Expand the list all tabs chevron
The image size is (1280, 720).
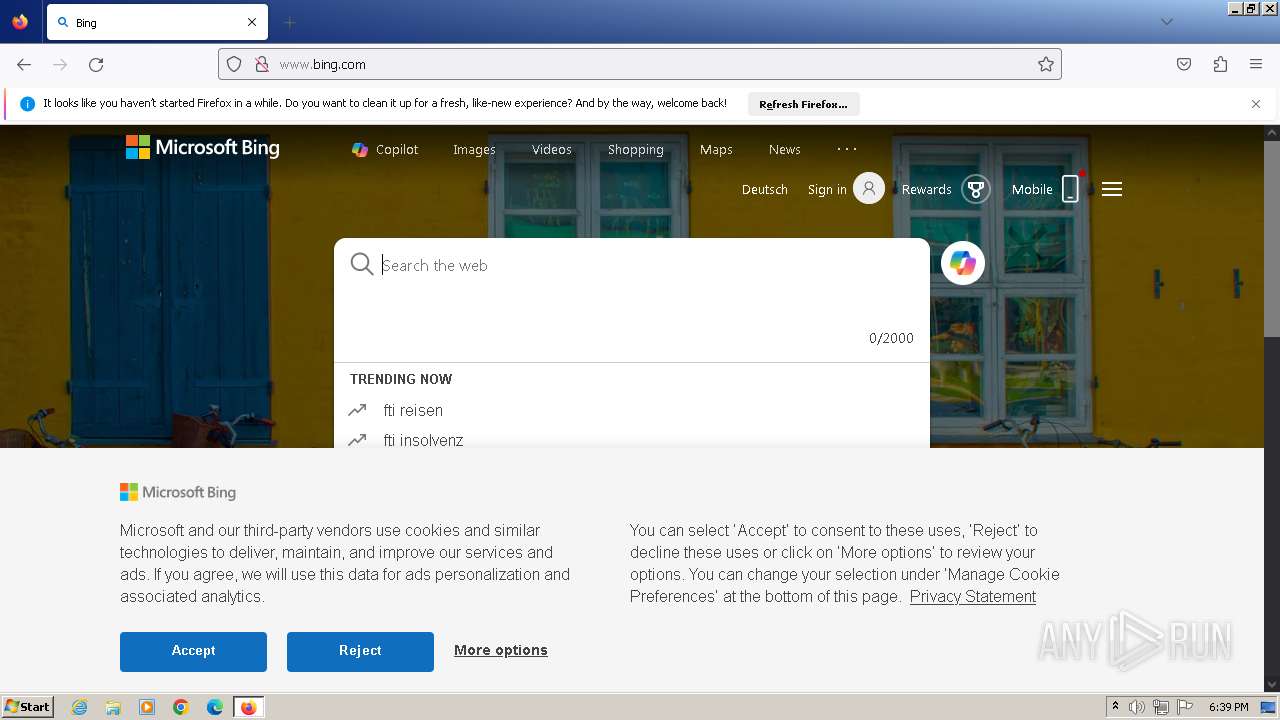tap(1166, 22)
